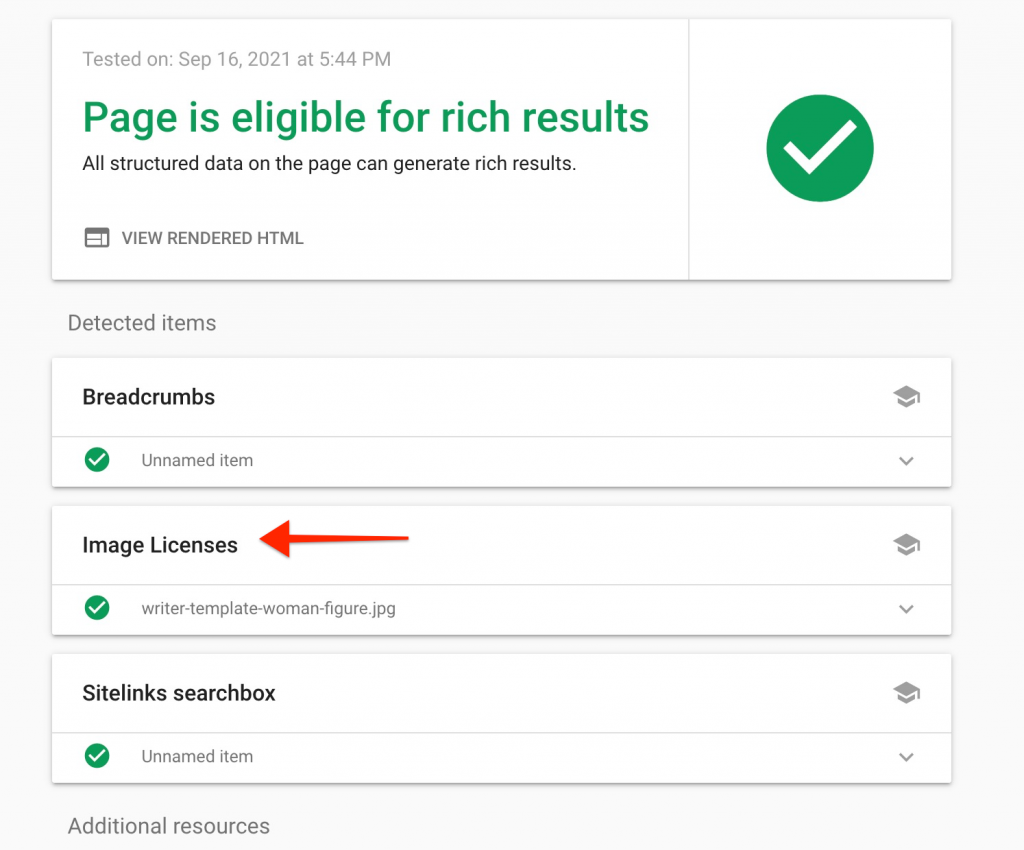
Task: Open the Sitelinks searchbox graduation cap icon
Action: pyautogui.click(x=906, y=693)
